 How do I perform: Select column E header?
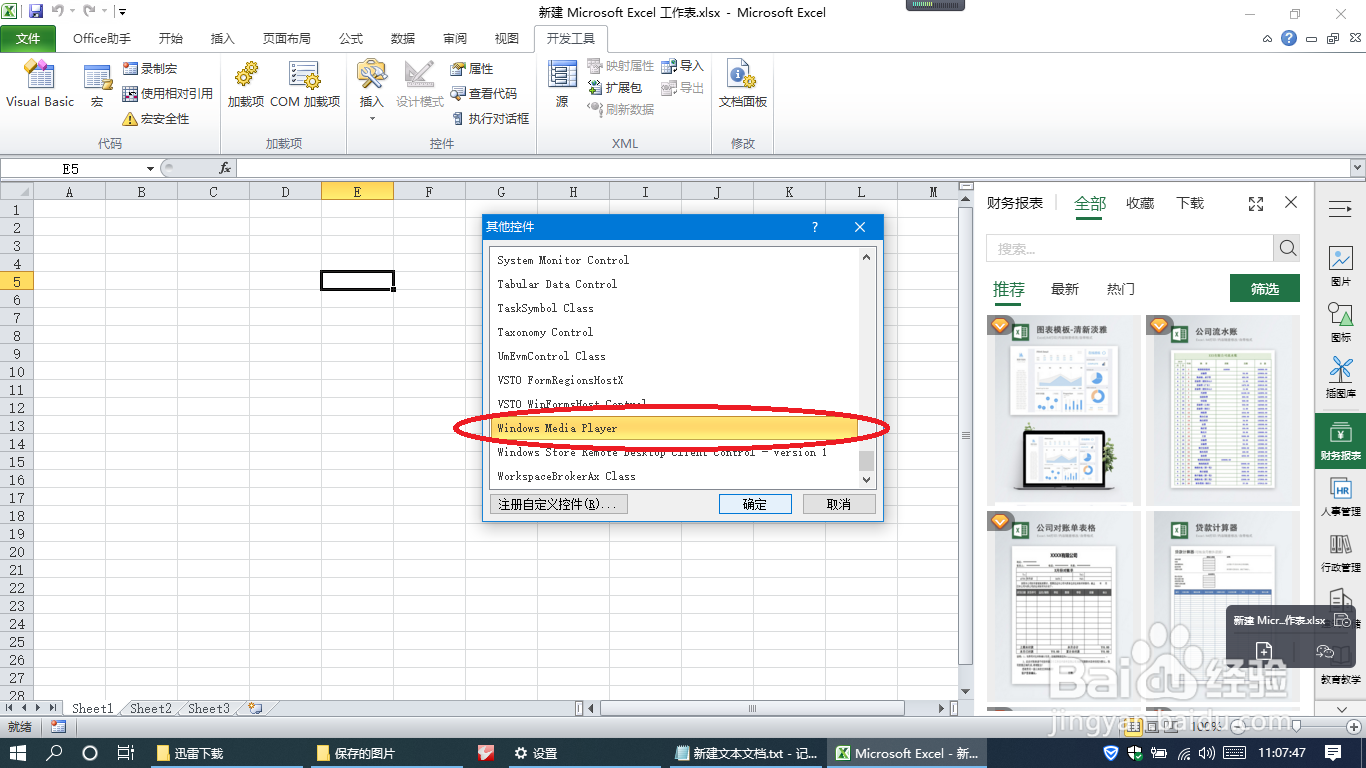click(357, 192)
